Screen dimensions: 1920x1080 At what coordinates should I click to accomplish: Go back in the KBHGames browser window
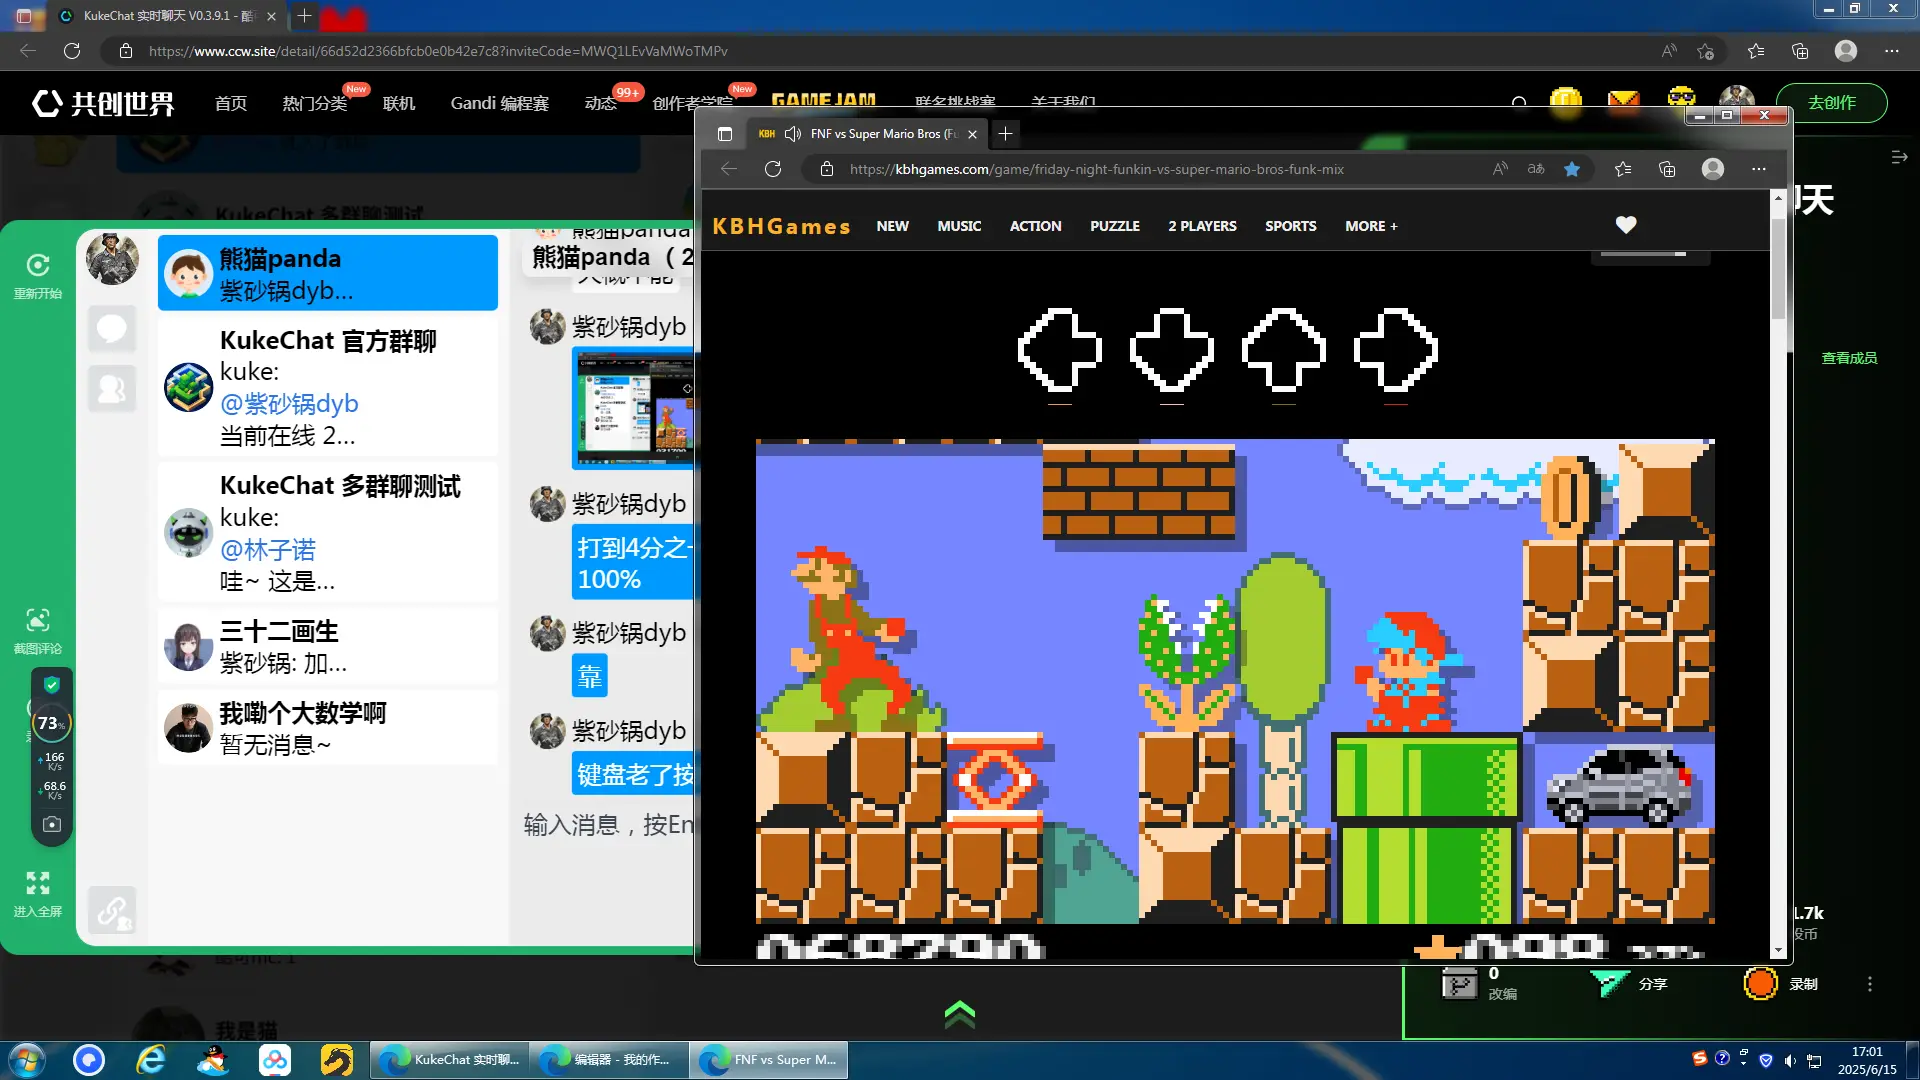coord(729,169)
